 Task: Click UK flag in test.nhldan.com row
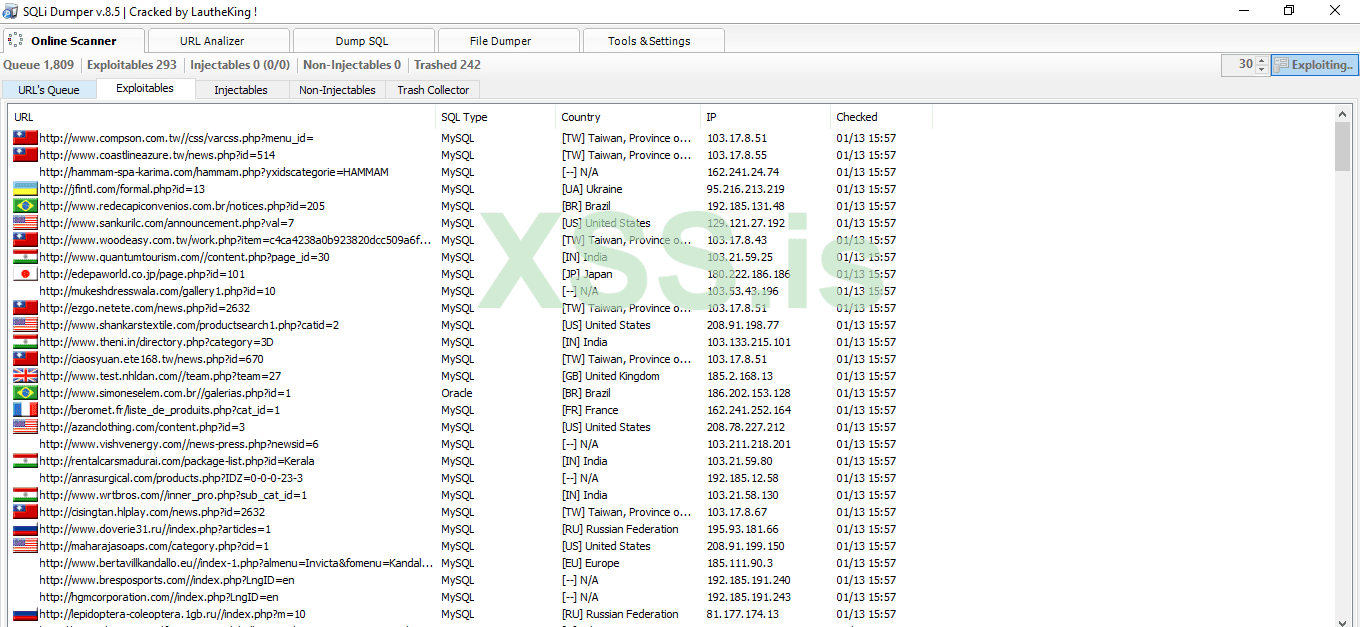coord(25,376)
